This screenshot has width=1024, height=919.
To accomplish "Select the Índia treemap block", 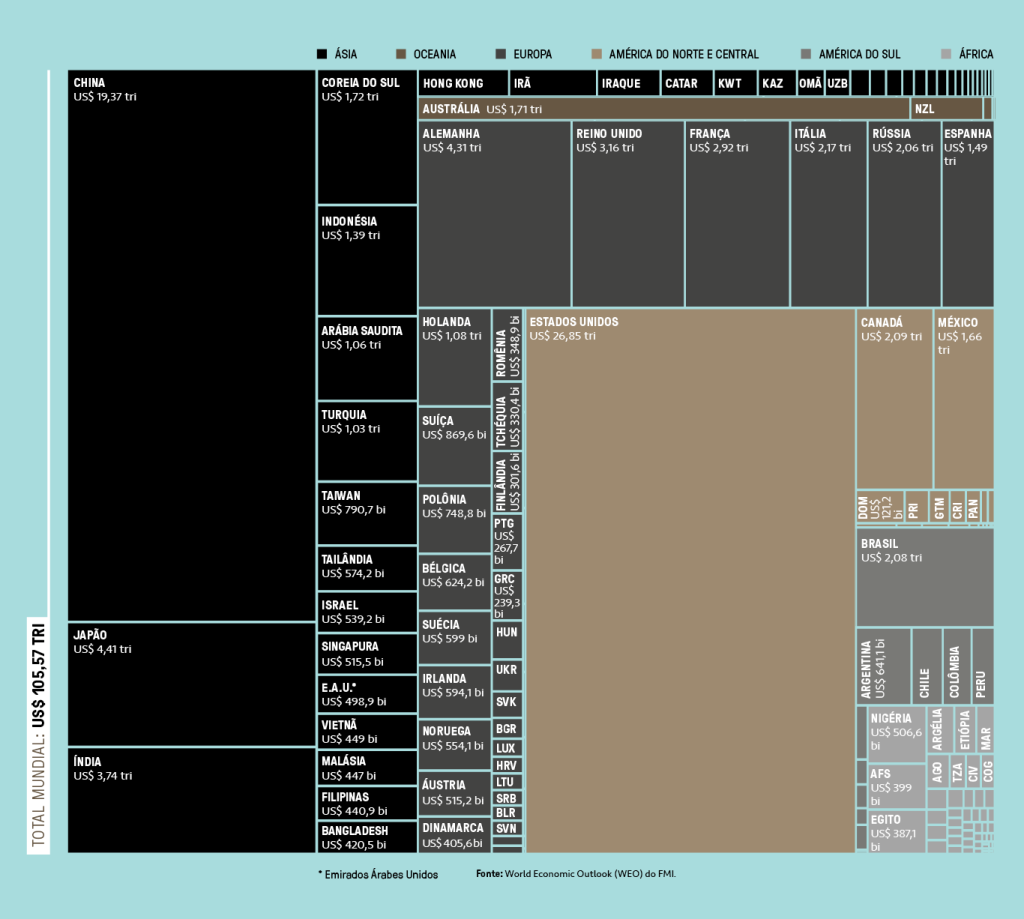I will tap(191, 800).
